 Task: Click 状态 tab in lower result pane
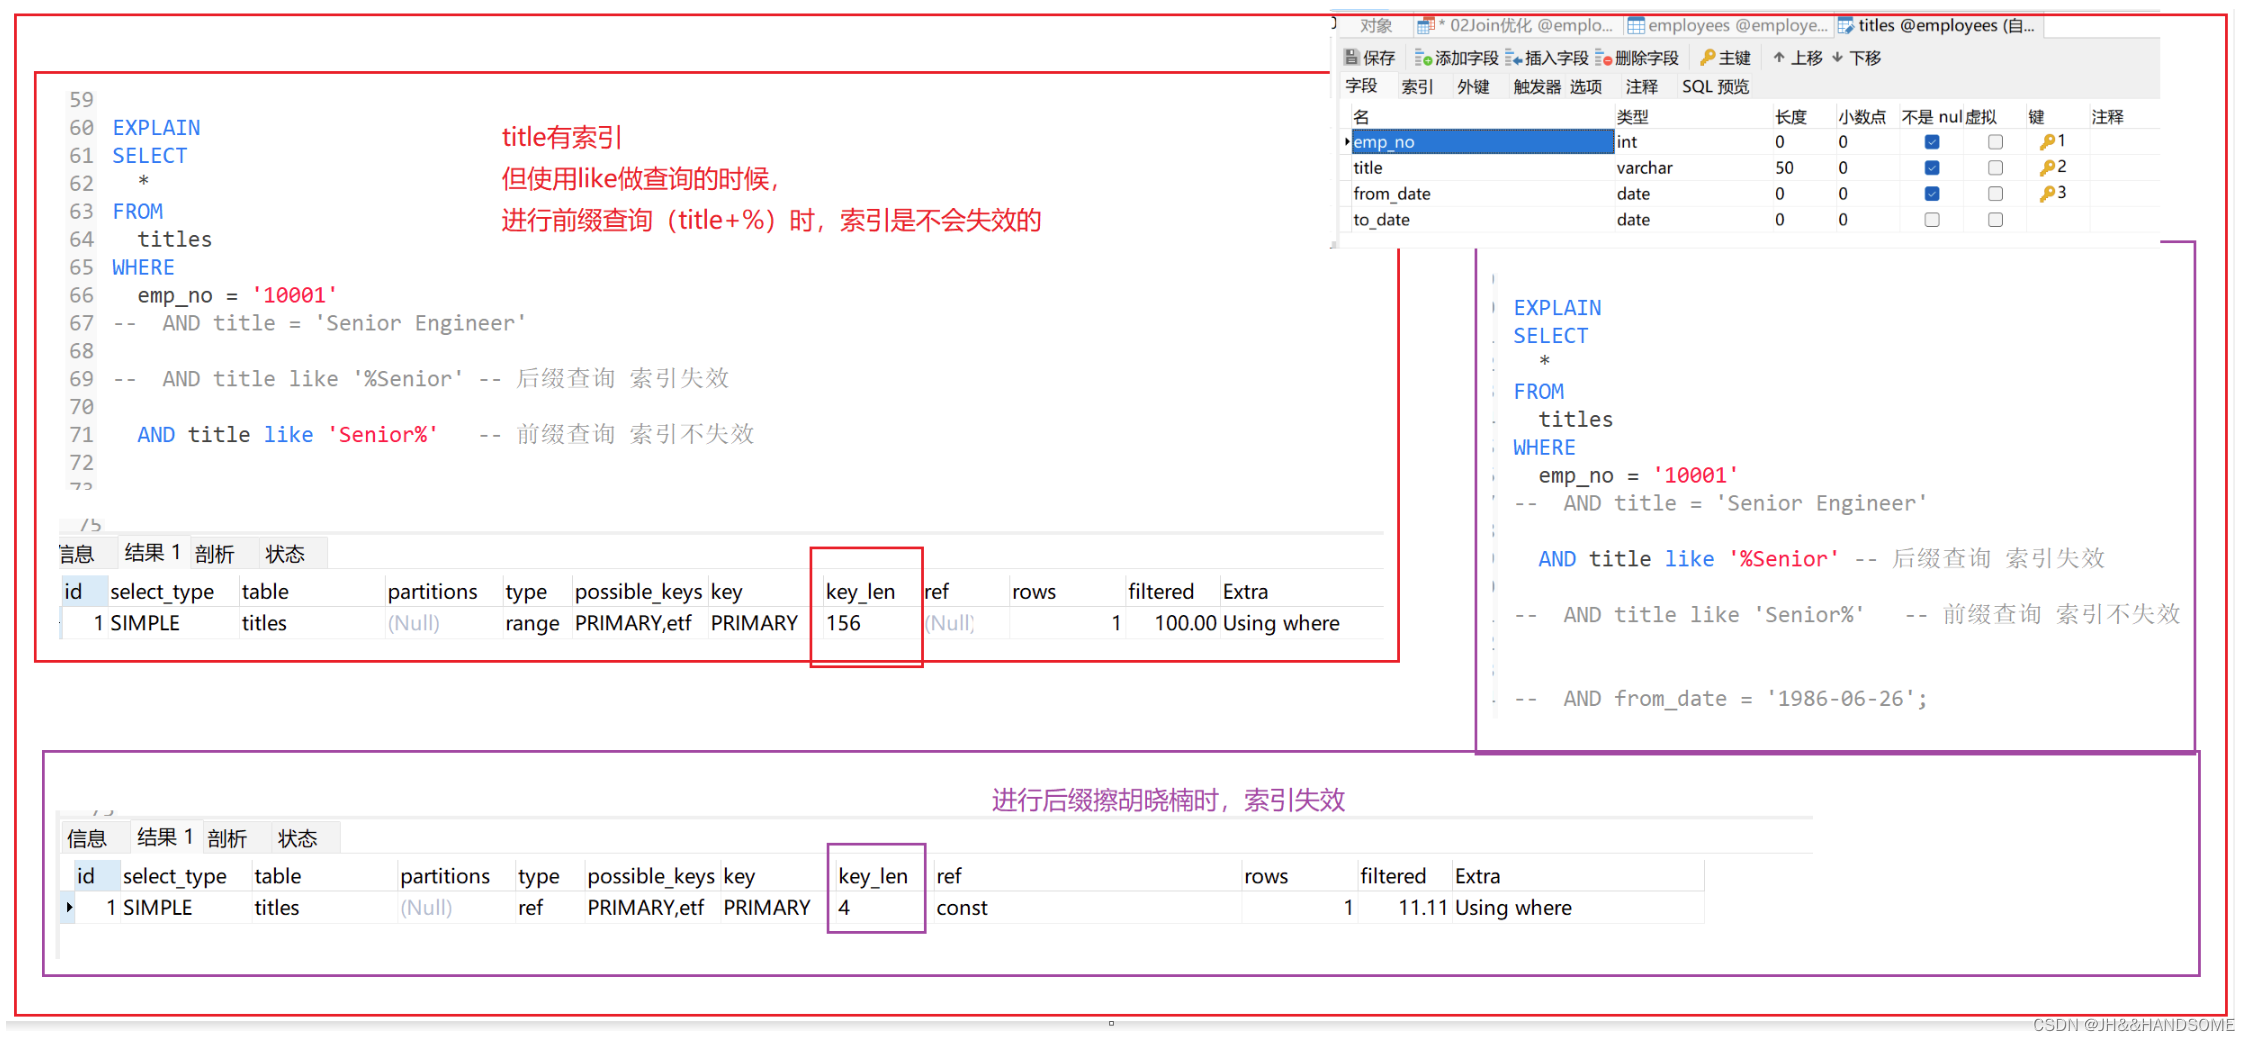(x=298, y=838)
